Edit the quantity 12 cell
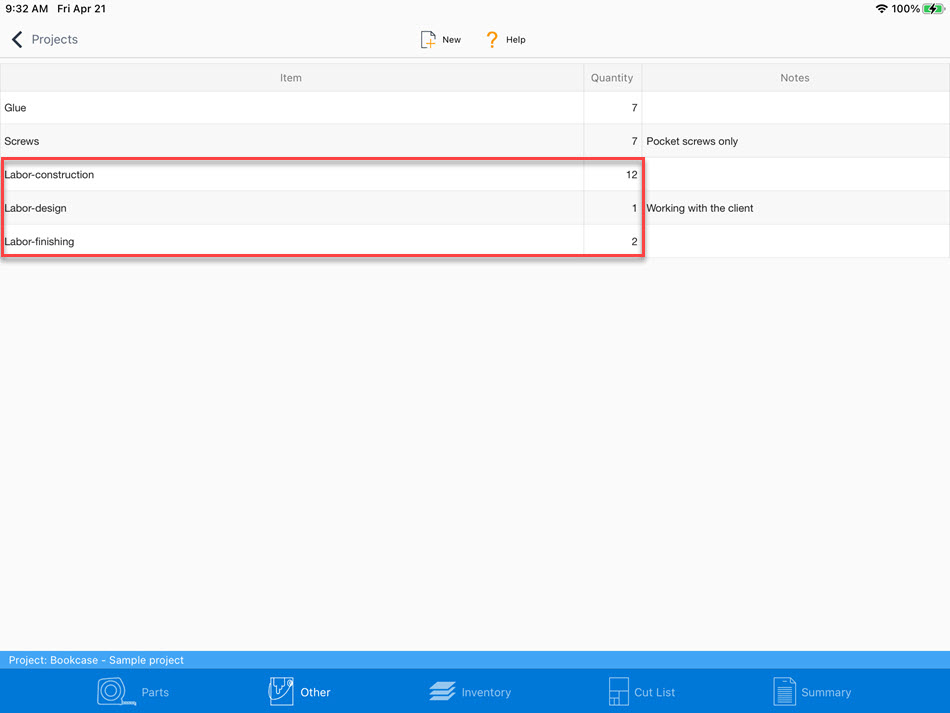 tap(613, 175)
